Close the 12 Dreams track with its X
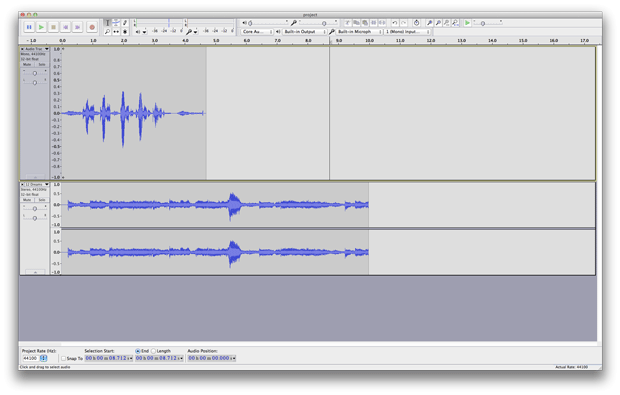Screen dimensions: 620x395 [22, 185]
